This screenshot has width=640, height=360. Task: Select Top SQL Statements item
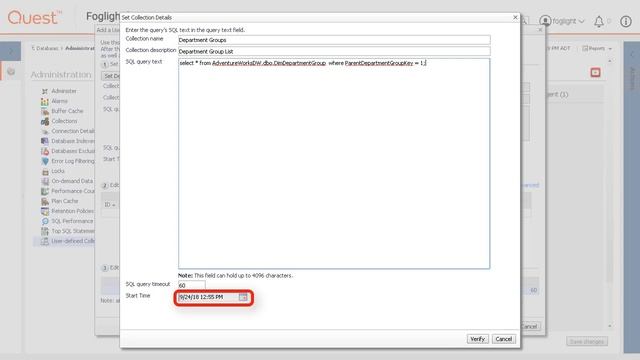point(73,231)
